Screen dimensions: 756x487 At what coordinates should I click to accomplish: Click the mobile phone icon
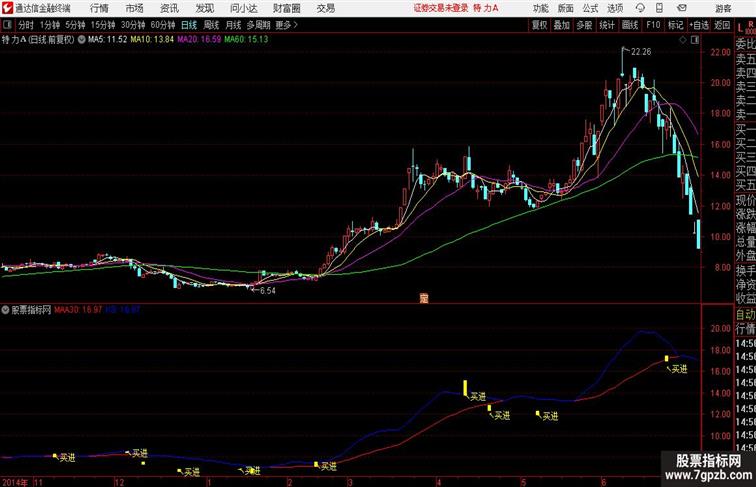tap(659, 8)
